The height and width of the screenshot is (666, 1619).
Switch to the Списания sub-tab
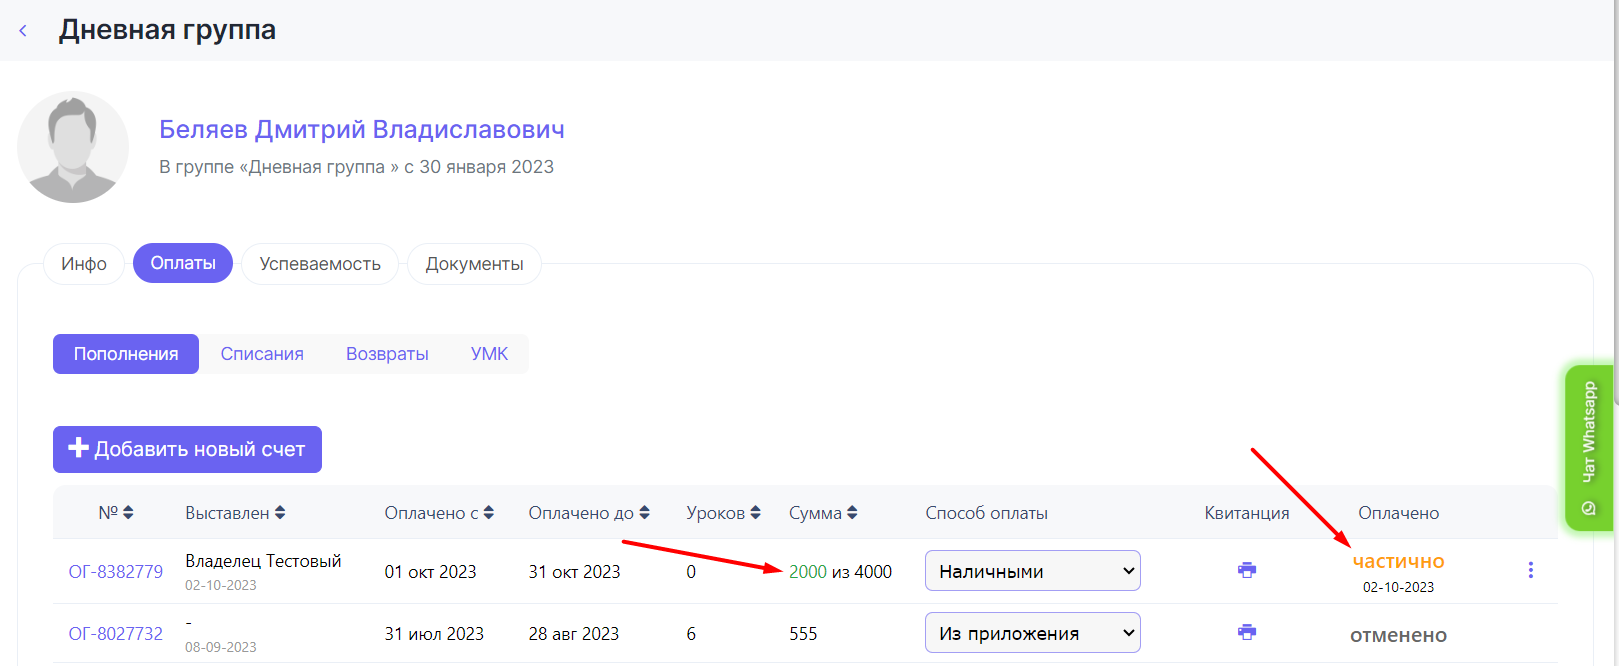(262, 354)
